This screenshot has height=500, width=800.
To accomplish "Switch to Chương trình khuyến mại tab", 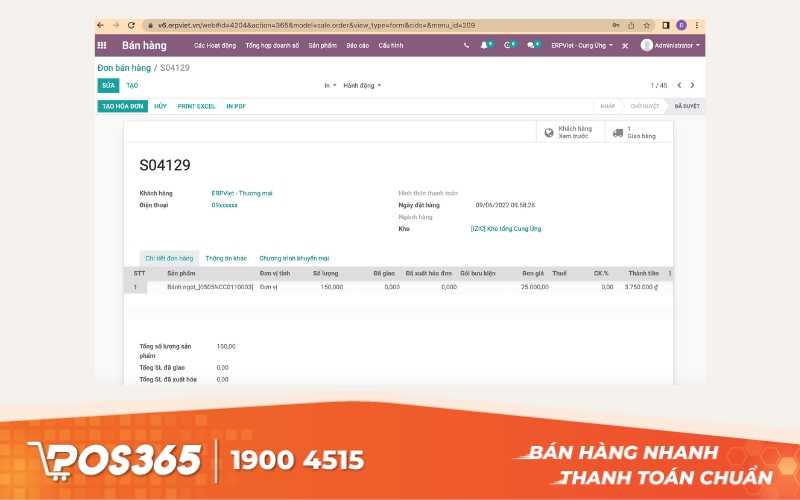I will tap(294, 258).
